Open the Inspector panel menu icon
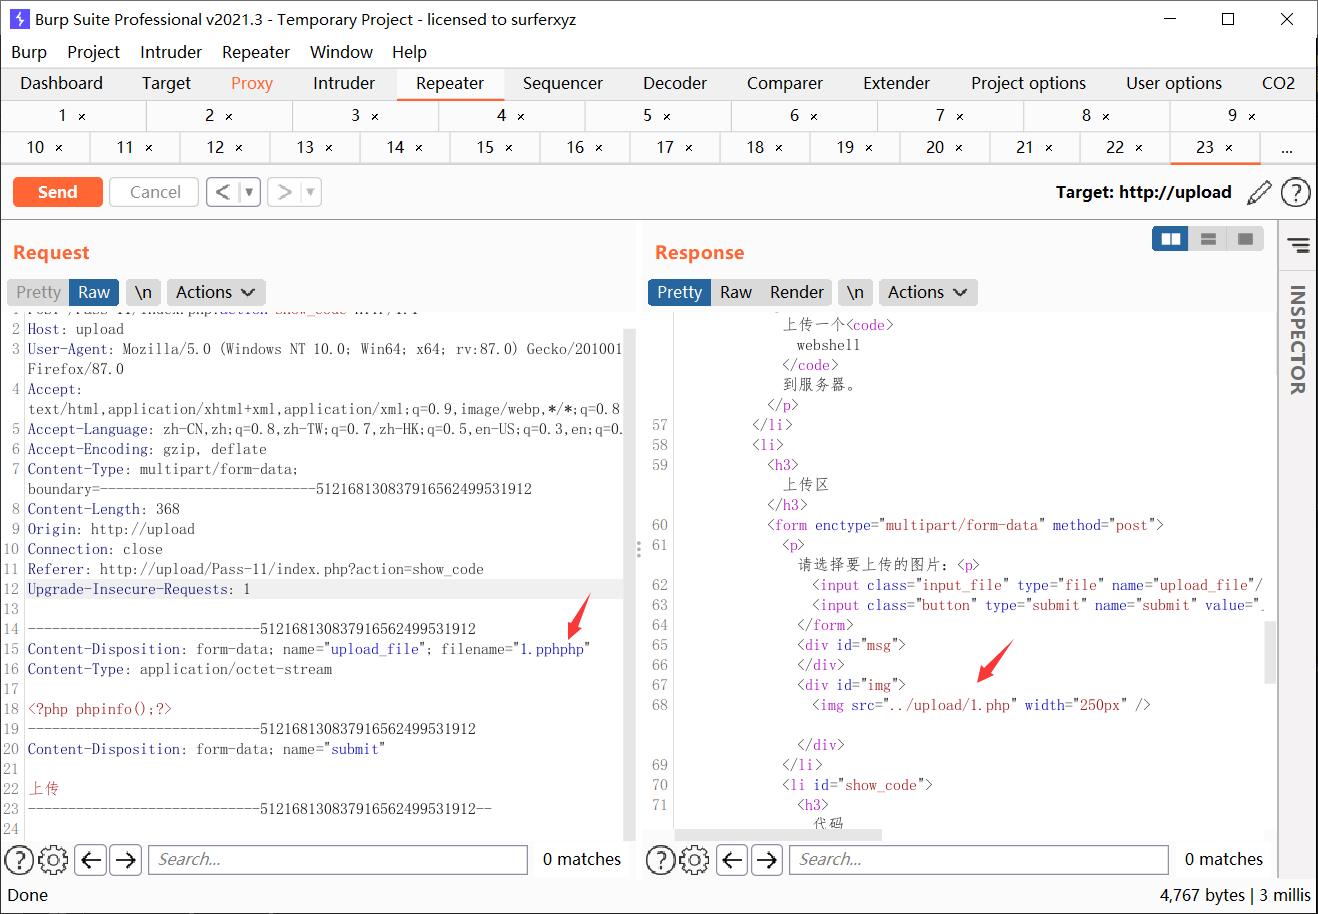The image size is (1318, 914). 1298,245
